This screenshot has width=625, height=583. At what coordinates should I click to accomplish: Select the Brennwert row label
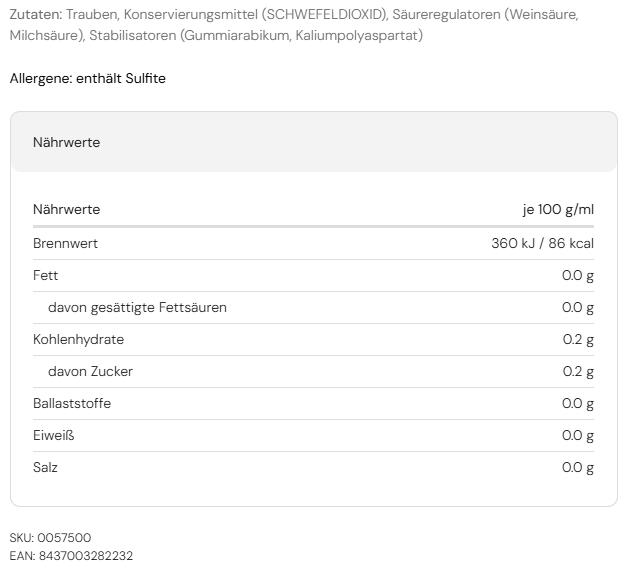65,243
